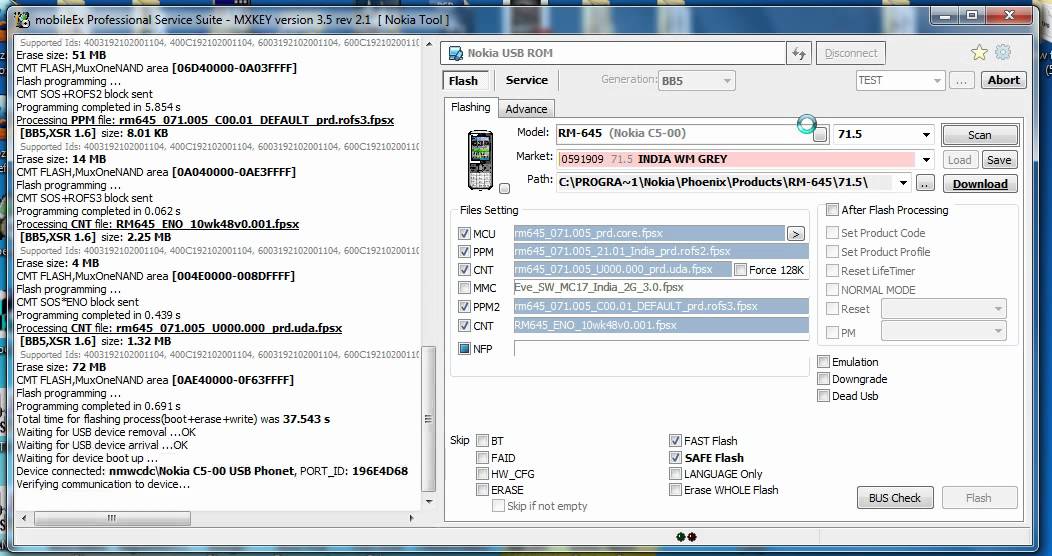Click 'Processing PPM file' rofs3 log line

(x=205, y=120)
